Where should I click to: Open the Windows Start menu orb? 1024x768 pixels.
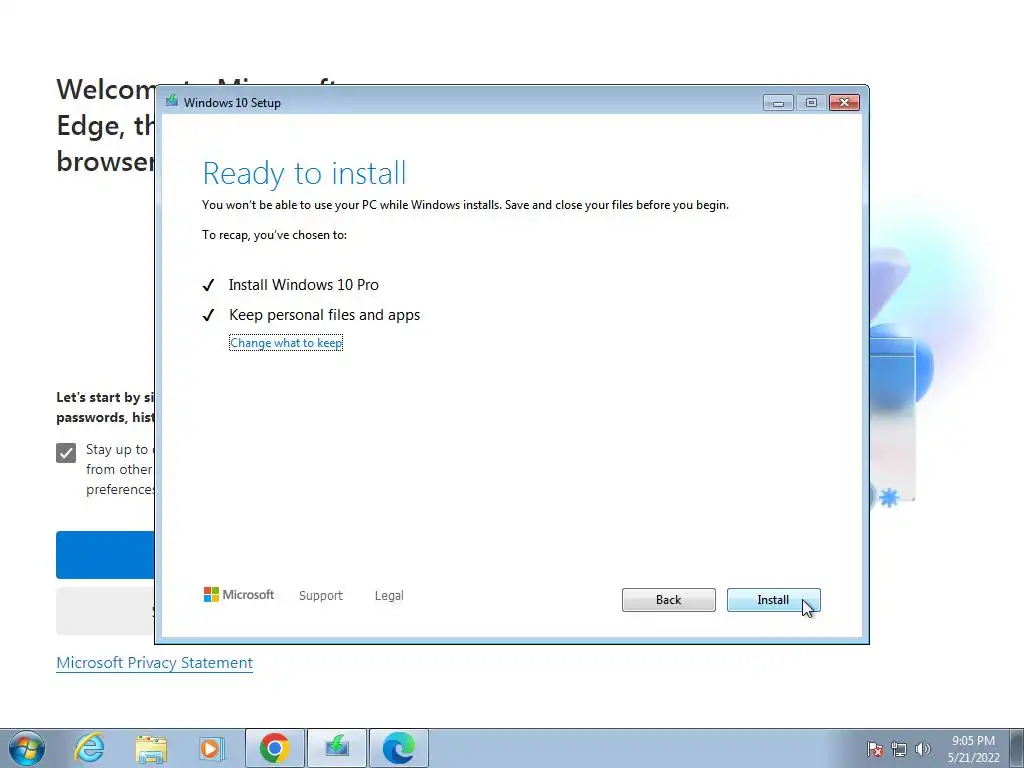coord(27,748)
